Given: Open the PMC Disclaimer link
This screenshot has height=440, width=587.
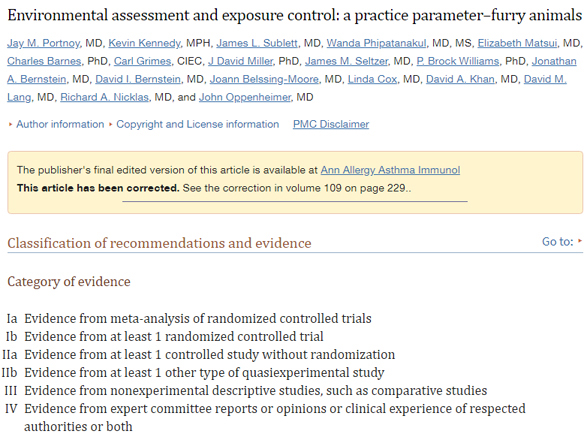Looking at the screenshot, I should [331, 124].
